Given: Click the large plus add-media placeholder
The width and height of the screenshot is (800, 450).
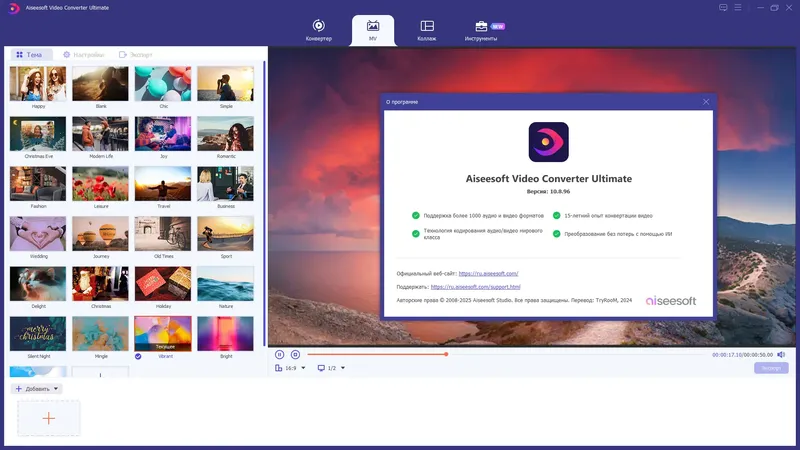Looking at the screenshot, I should point(49,418).
